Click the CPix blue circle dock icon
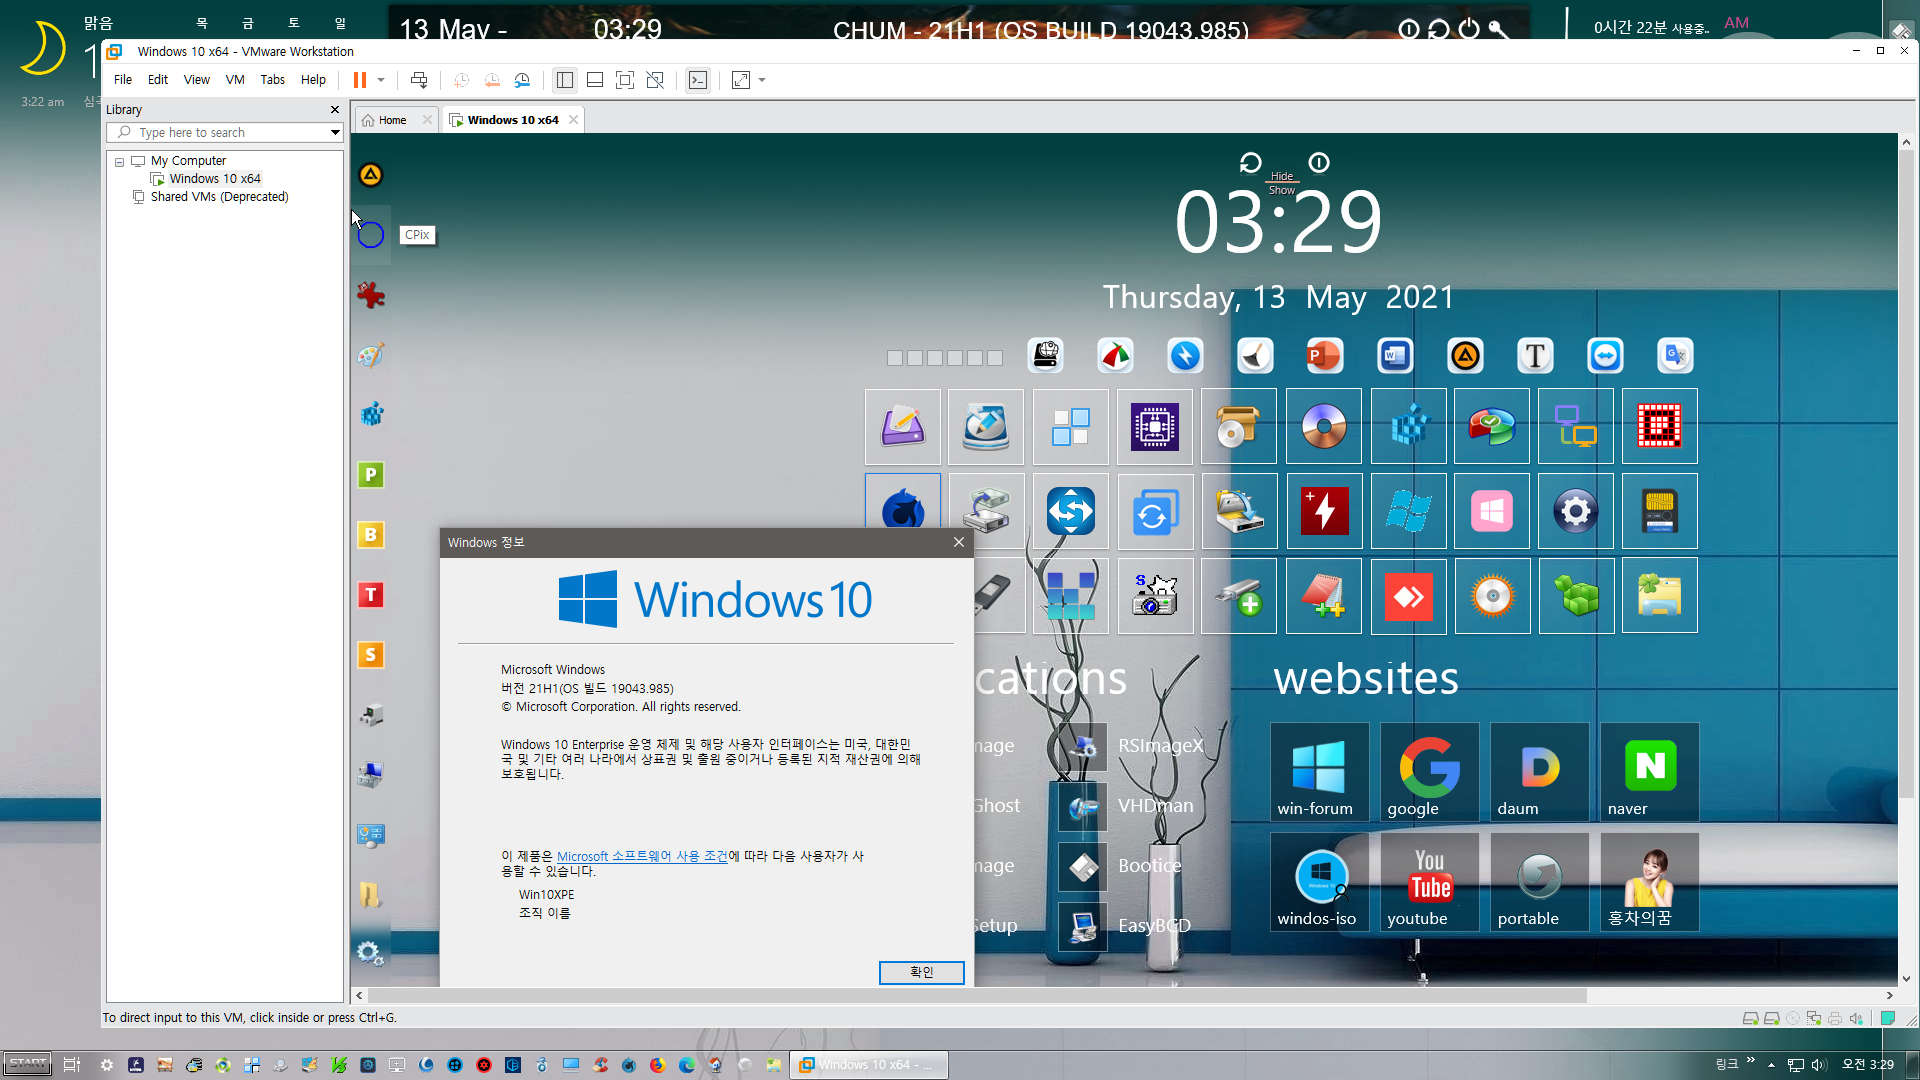 coord(371,235)
